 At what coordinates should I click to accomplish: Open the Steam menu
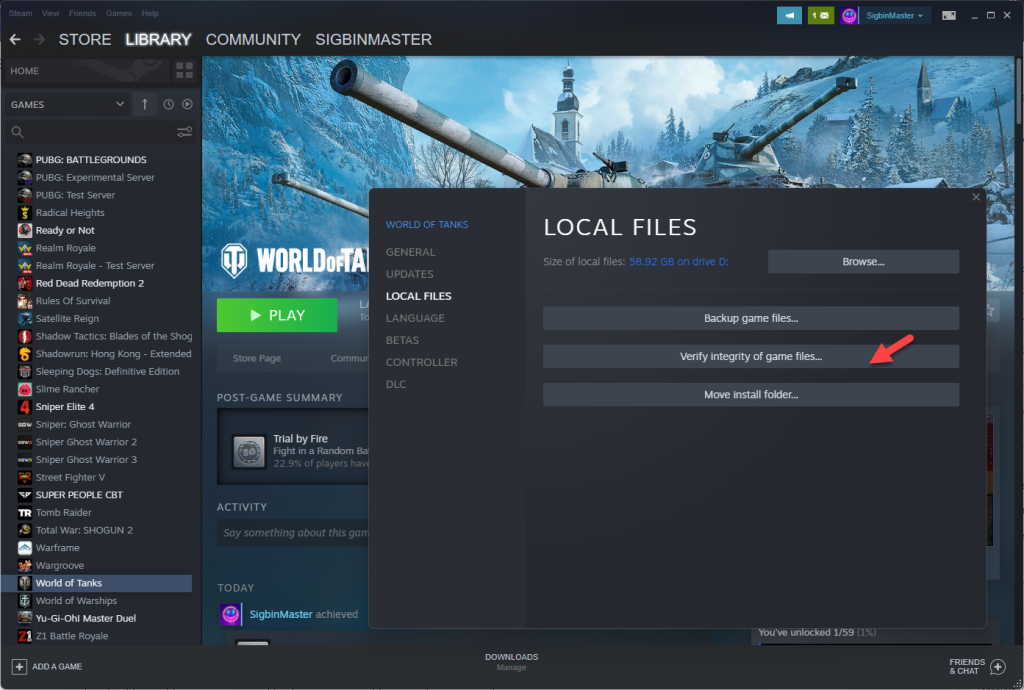coord(20,13)
